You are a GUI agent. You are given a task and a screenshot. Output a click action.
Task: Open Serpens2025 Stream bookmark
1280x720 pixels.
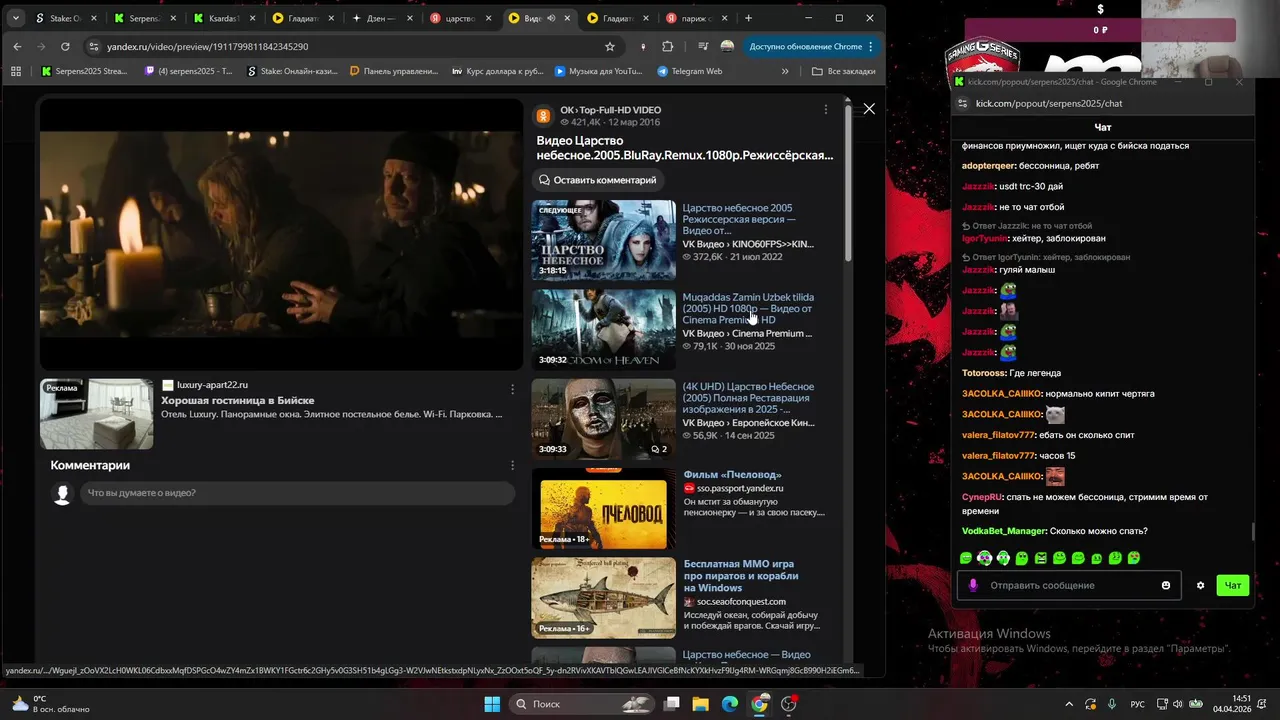tap(84, 71)
